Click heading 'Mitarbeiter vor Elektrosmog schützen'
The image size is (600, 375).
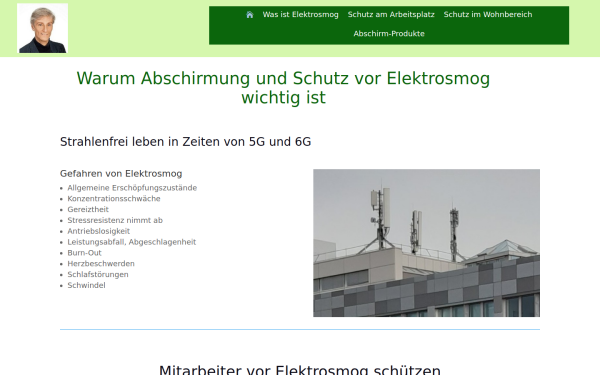click(x=300, y=370)
